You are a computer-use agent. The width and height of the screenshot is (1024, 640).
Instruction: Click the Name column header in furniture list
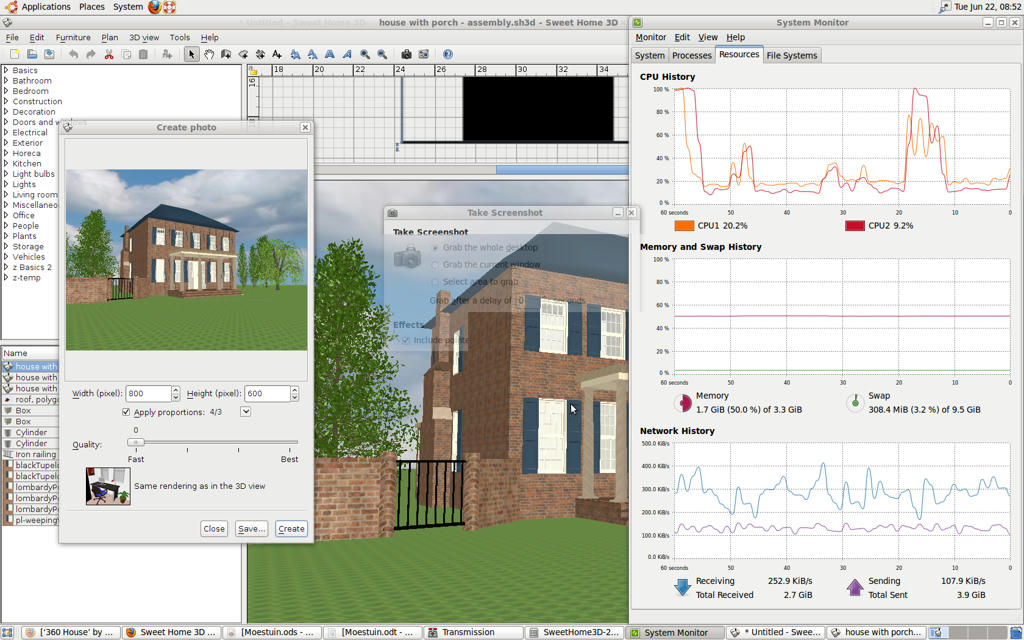tap(30, 353)
